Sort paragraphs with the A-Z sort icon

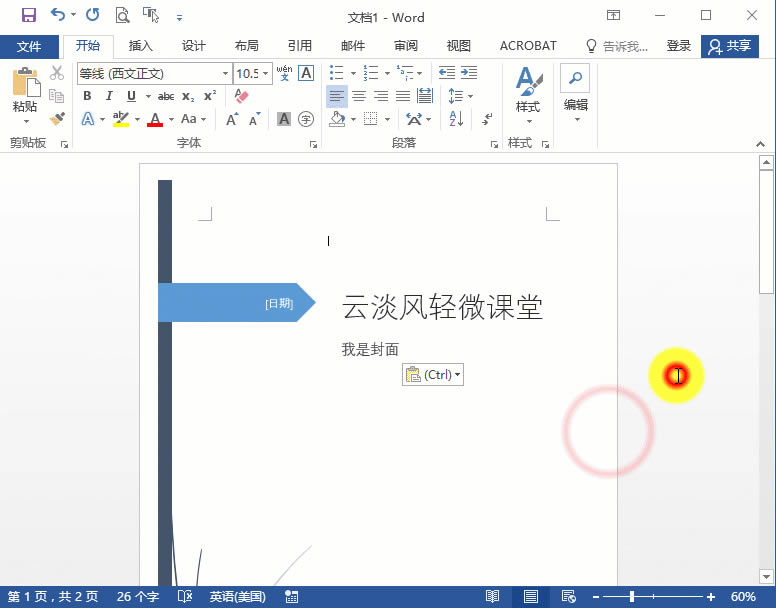(x=456, y=119)
